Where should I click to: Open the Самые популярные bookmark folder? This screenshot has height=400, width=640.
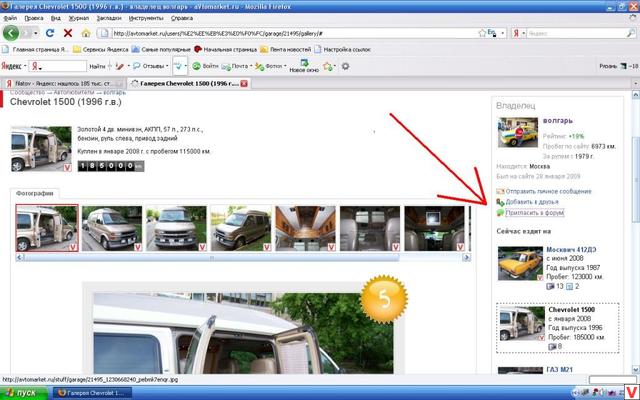point(161,49)
